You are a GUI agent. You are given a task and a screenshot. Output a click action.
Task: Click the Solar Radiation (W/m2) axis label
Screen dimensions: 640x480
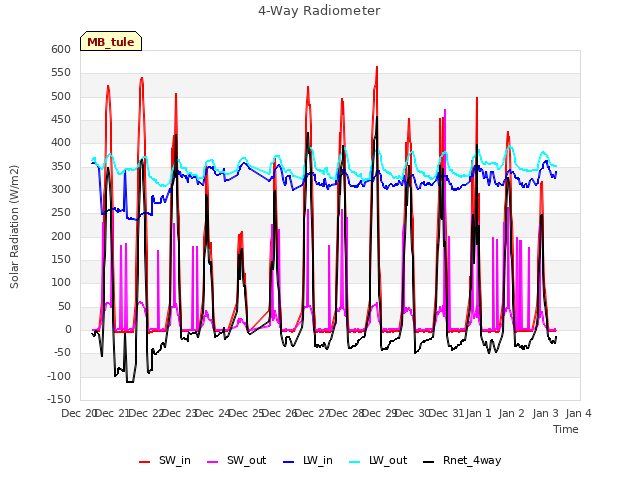[14, 227]
